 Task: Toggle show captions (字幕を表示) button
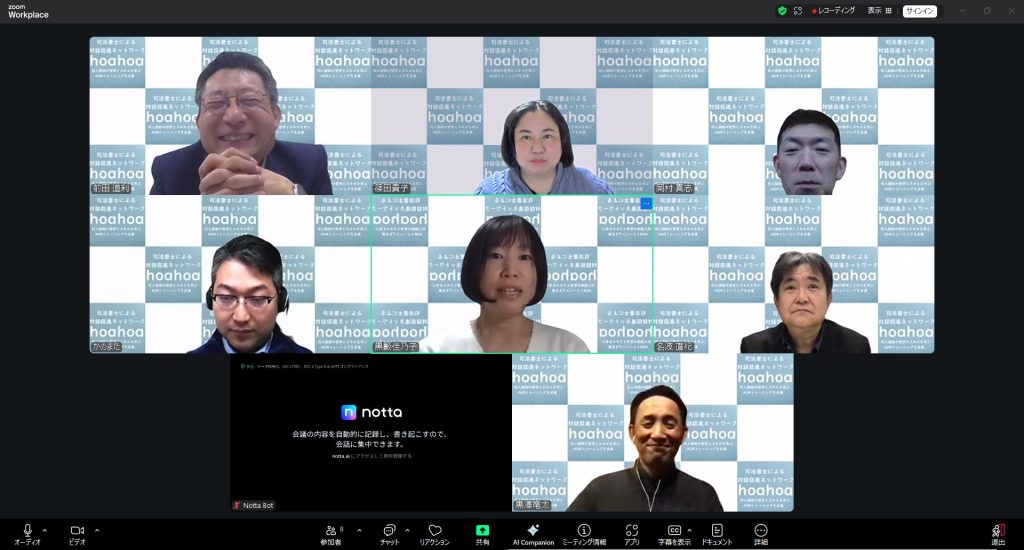pos(675,531)
